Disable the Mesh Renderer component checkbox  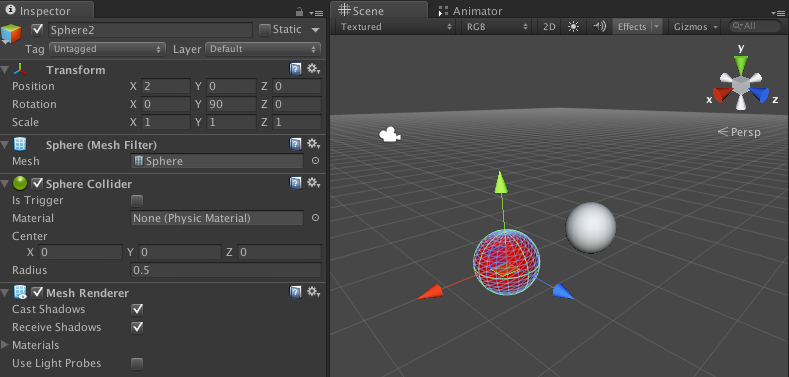[37, 292]
